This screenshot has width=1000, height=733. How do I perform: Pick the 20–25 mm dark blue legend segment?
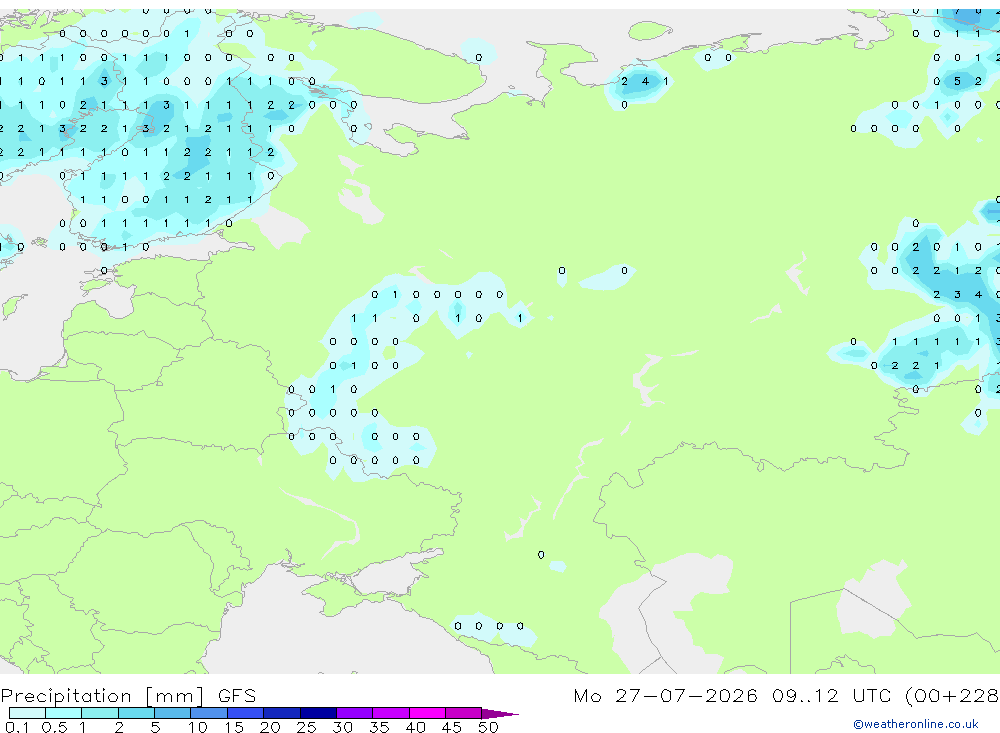[282, 713]
